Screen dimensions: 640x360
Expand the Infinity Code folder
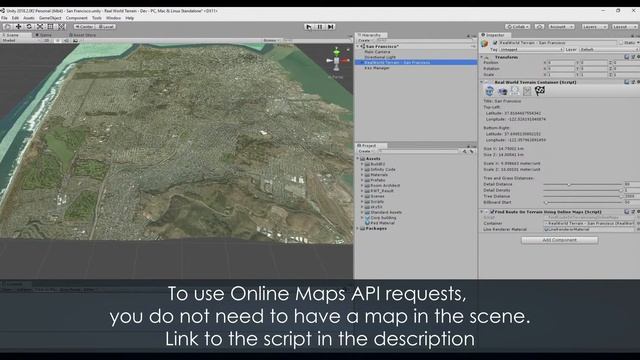[x=362, y=169]
